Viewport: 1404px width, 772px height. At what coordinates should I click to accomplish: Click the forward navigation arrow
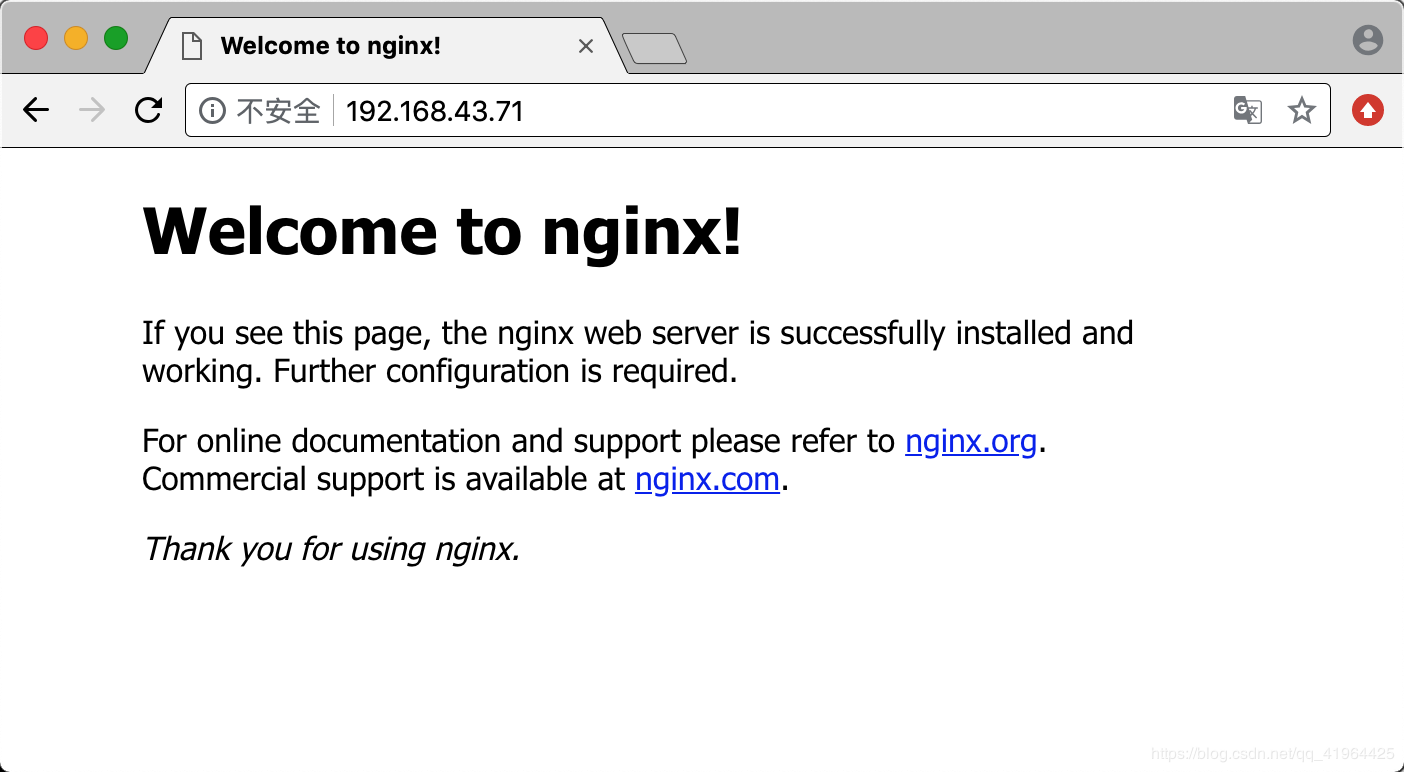pyautogui.click(x=92, y=110)
